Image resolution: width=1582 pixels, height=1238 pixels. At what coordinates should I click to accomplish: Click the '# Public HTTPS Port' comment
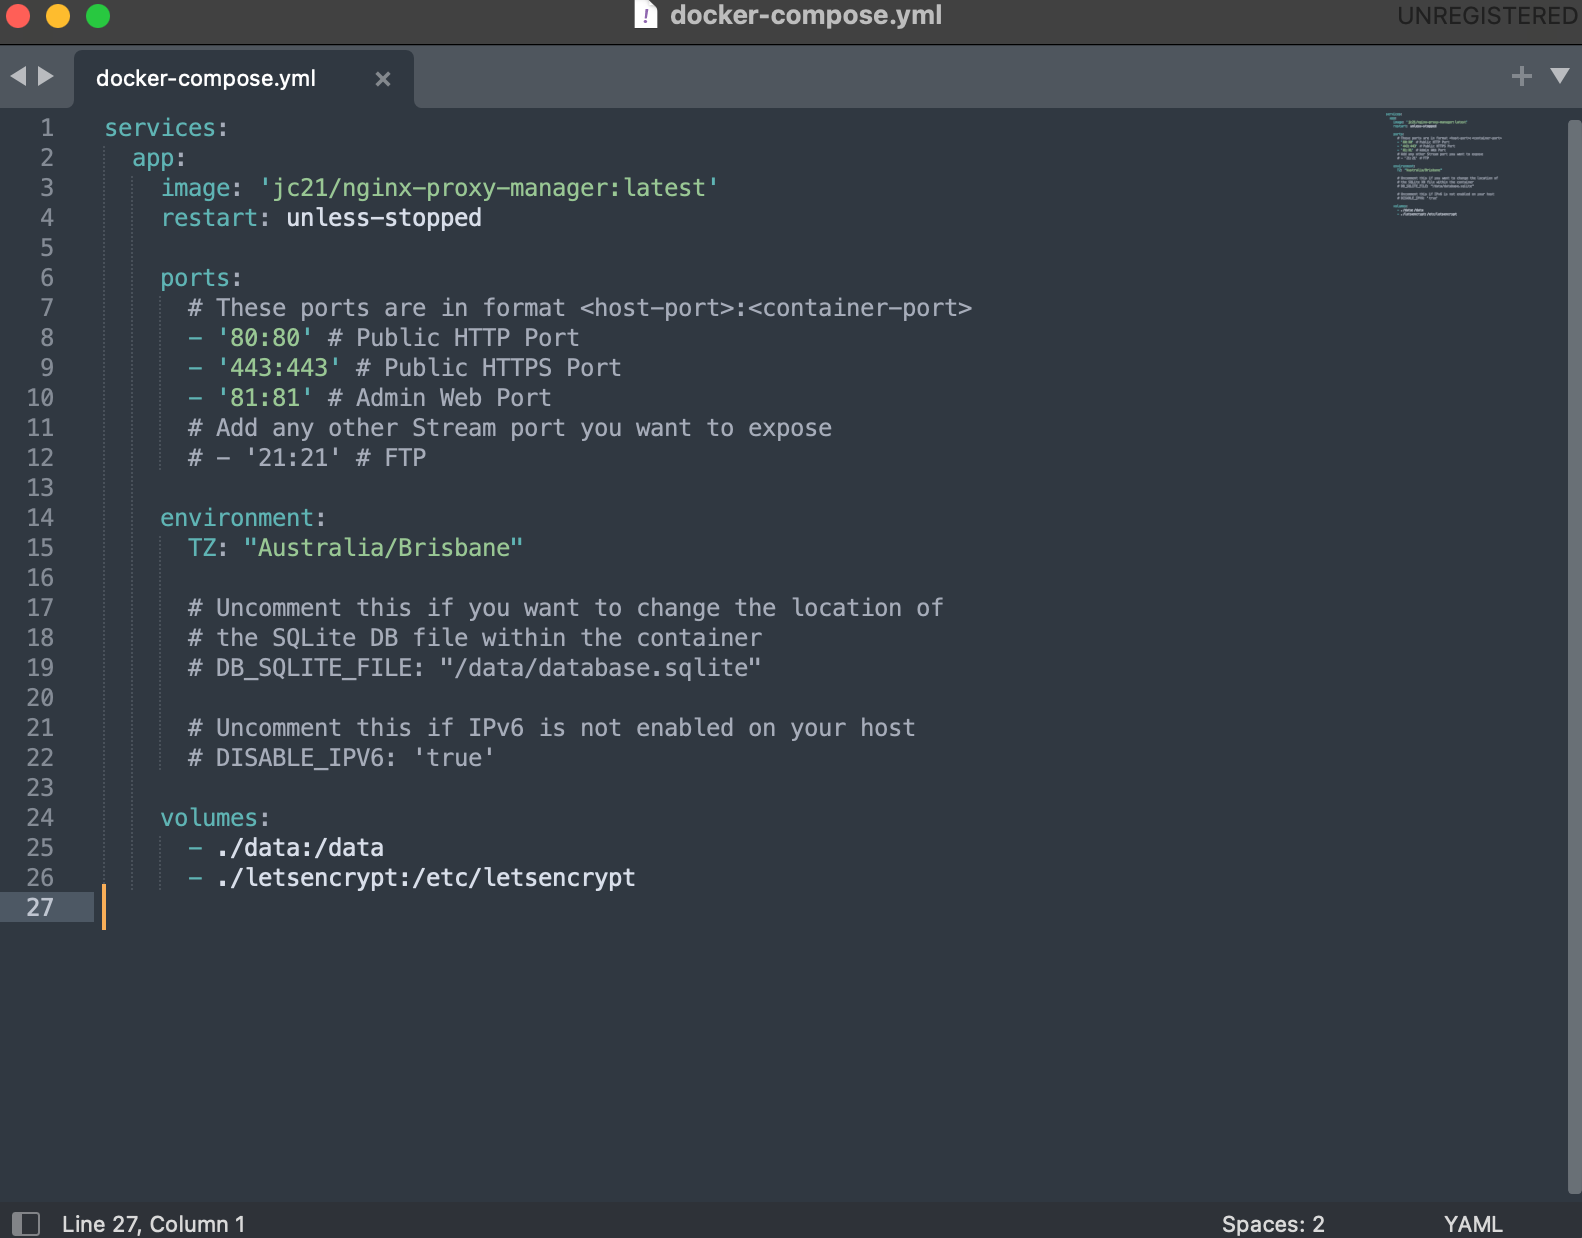coord(489,368)
